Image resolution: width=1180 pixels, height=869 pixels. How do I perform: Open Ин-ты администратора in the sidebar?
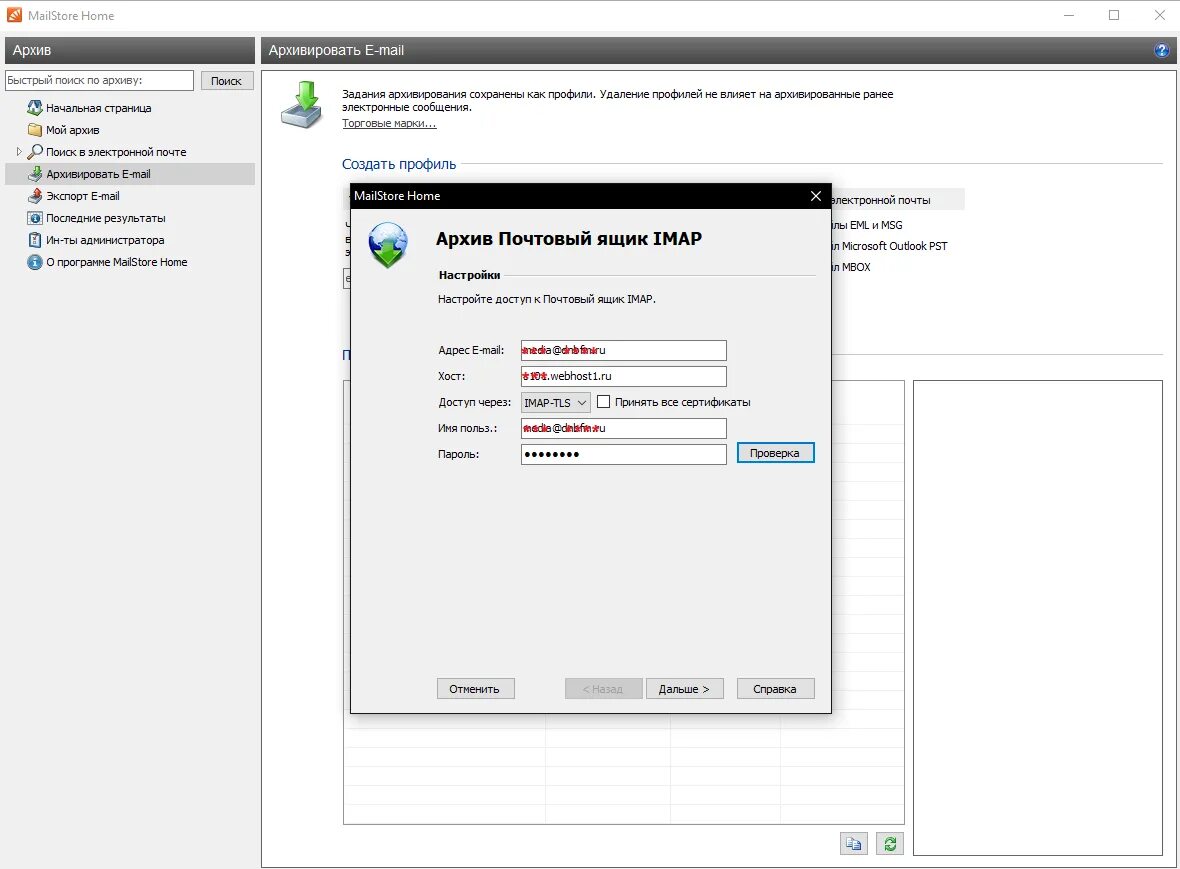105,240
